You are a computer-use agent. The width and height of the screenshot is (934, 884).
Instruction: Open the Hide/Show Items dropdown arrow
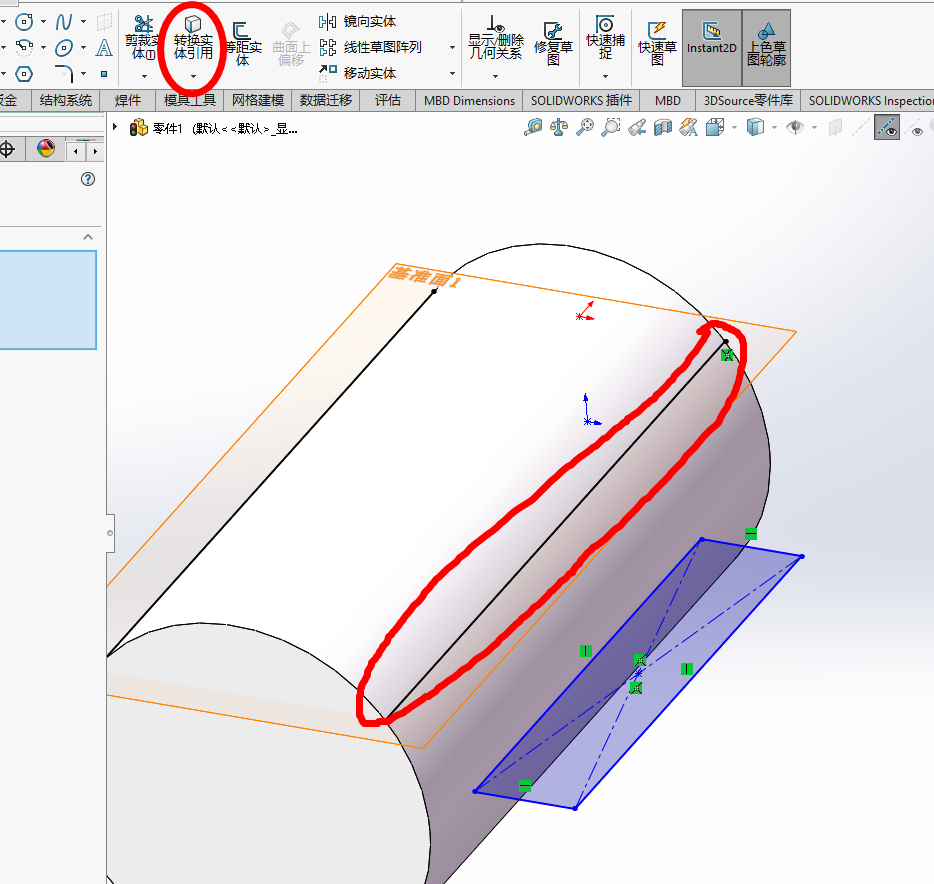tap(814, 127)
